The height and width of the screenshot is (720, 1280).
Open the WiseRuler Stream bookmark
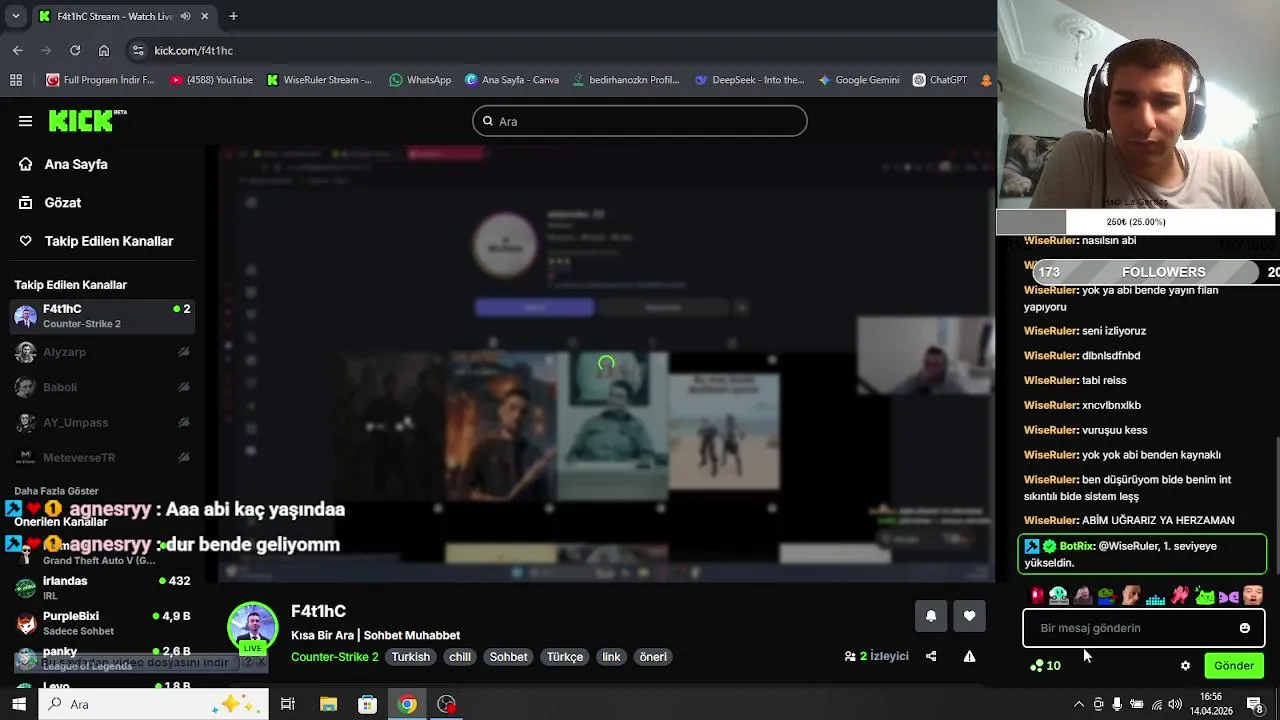319,80
